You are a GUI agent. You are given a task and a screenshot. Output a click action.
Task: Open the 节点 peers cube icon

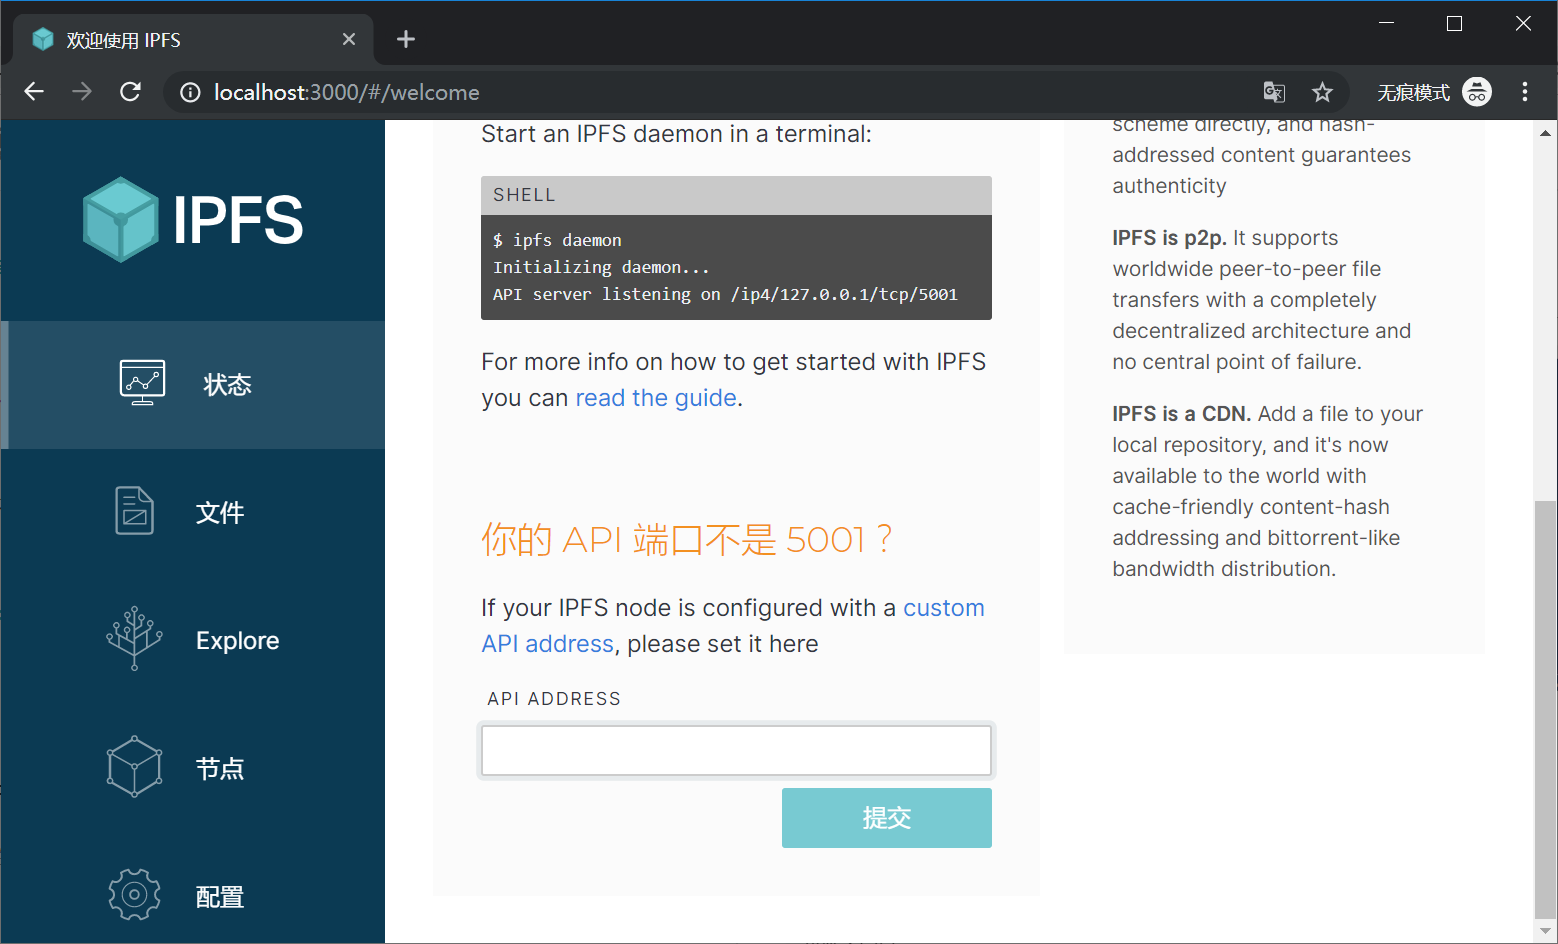(x=134, y=767)
